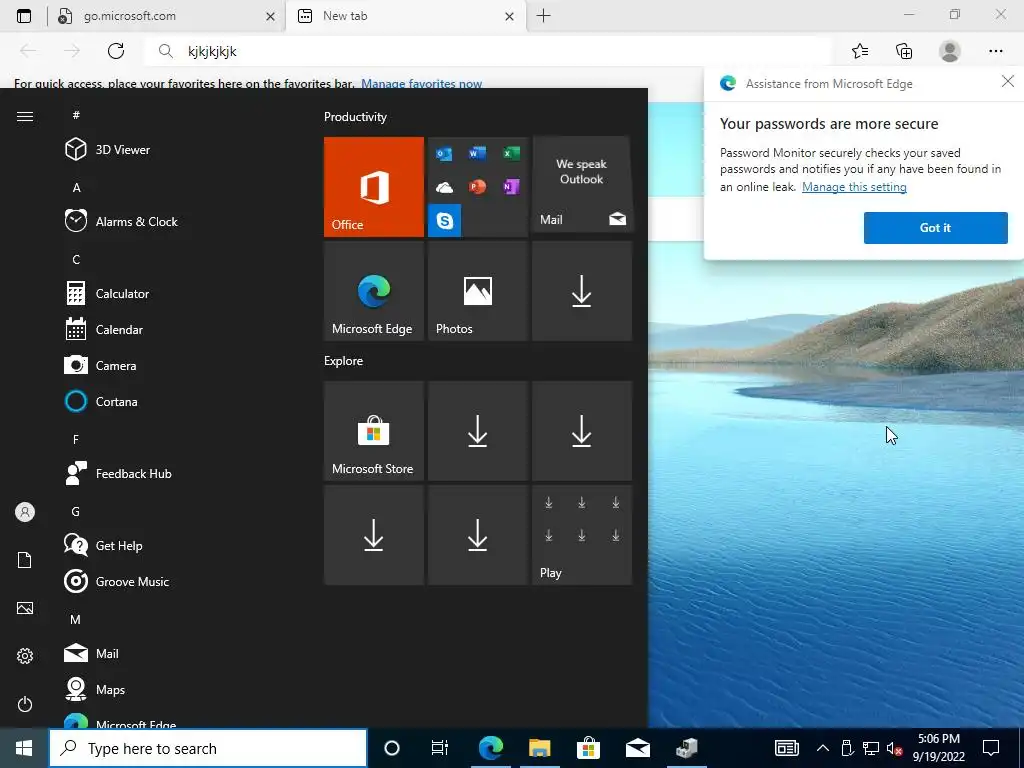Click the Type here to search box
This screenshot has height=768, width=1024.
tap(208, 748)
